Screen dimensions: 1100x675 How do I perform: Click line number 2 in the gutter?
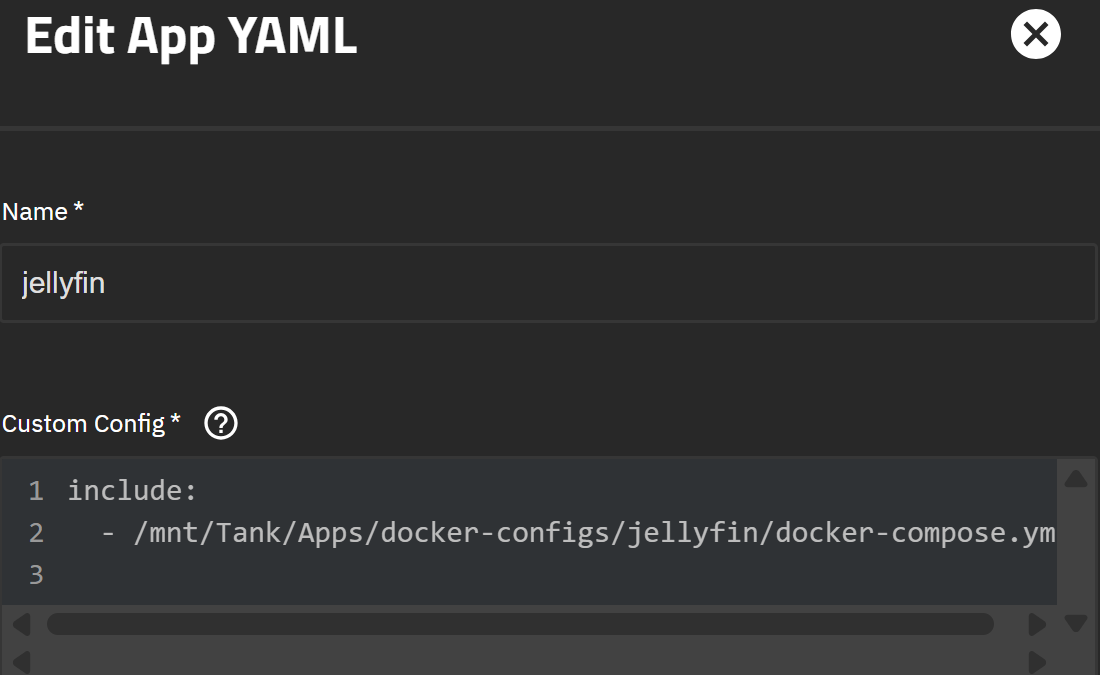pos(36,533)
